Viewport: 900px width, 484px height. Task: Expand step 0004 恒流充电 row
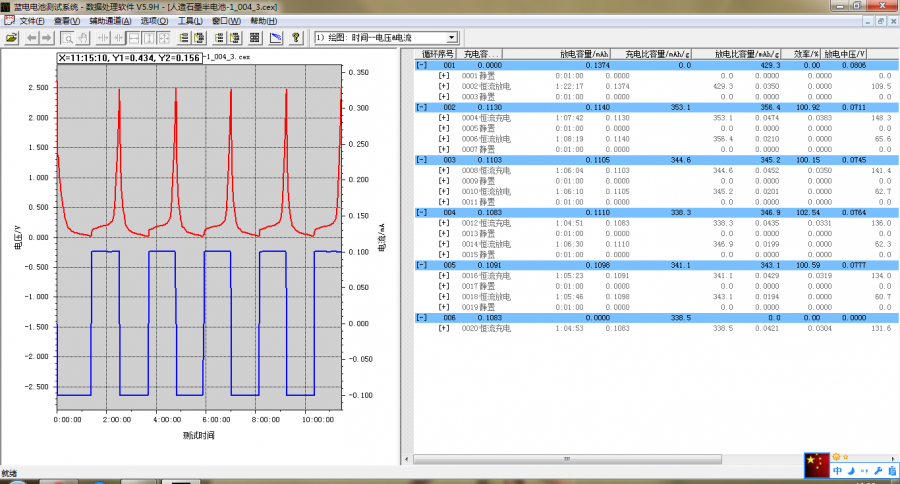pos(443,117)
